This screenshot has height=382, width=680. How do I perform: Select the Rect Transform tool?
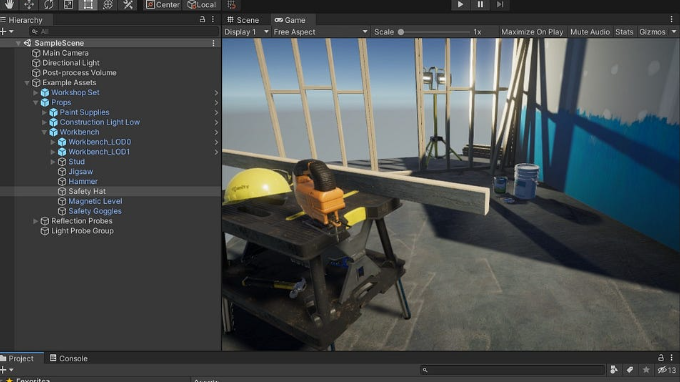pyautogui.click(x=88, y=5)
